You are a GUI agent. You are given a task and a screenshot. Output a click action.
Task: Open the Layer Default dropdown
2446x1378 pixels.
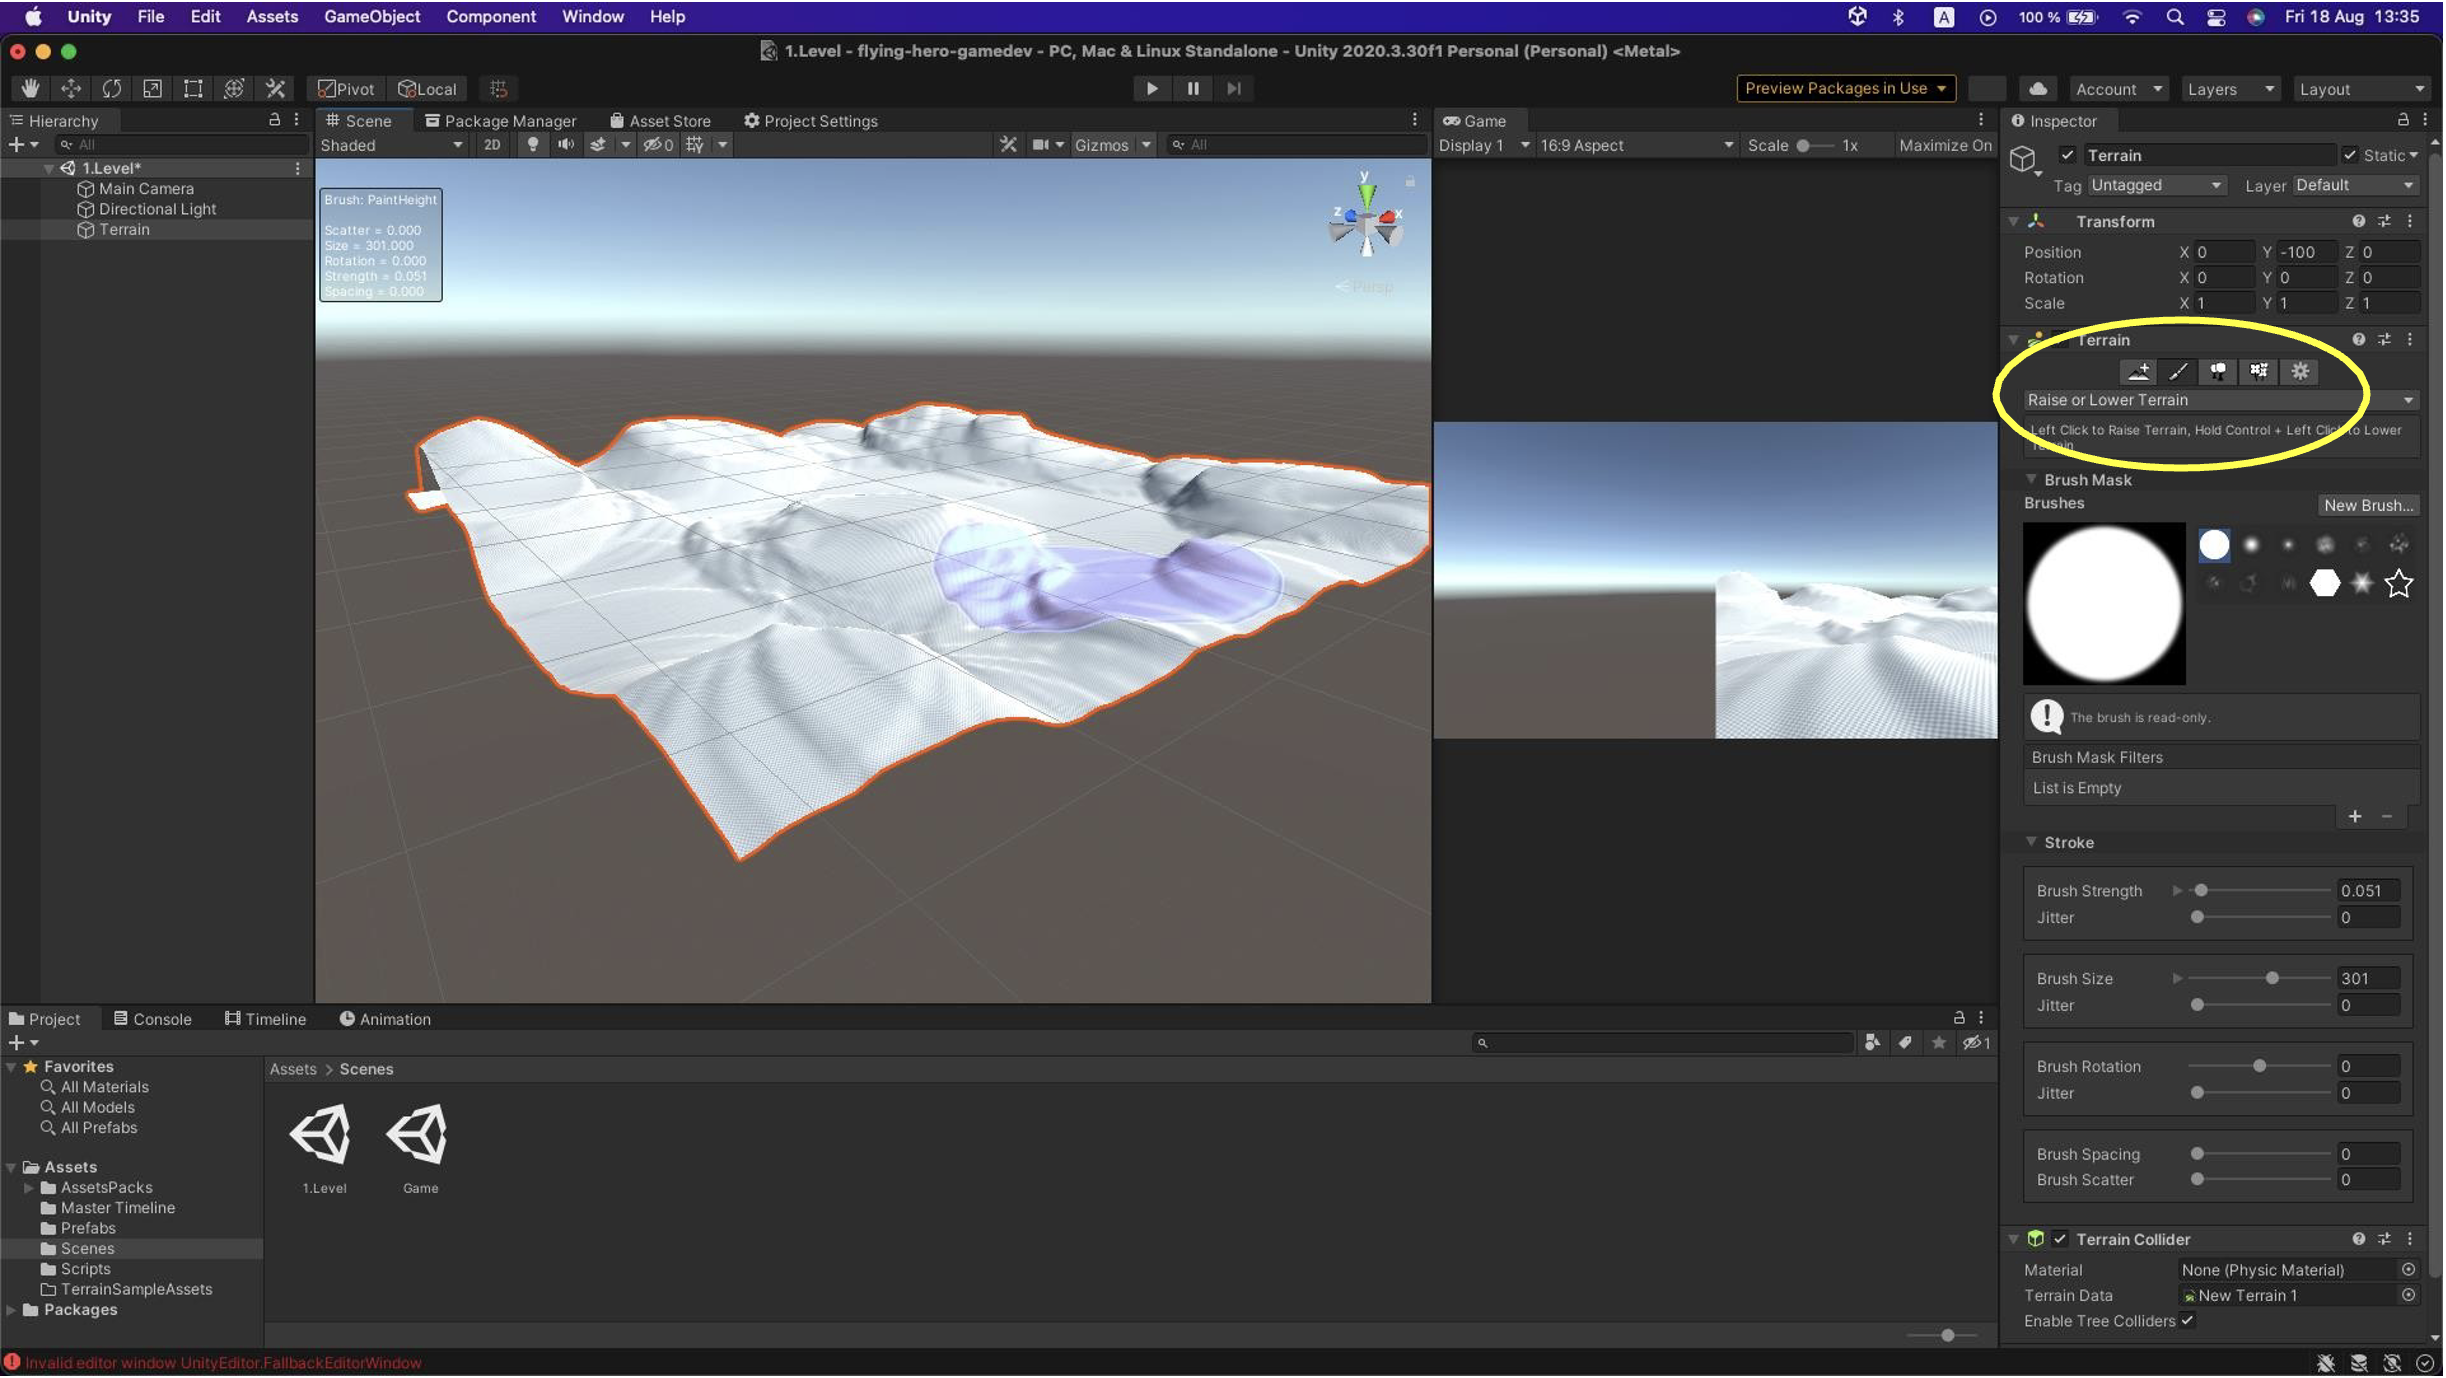(2354, 185)
